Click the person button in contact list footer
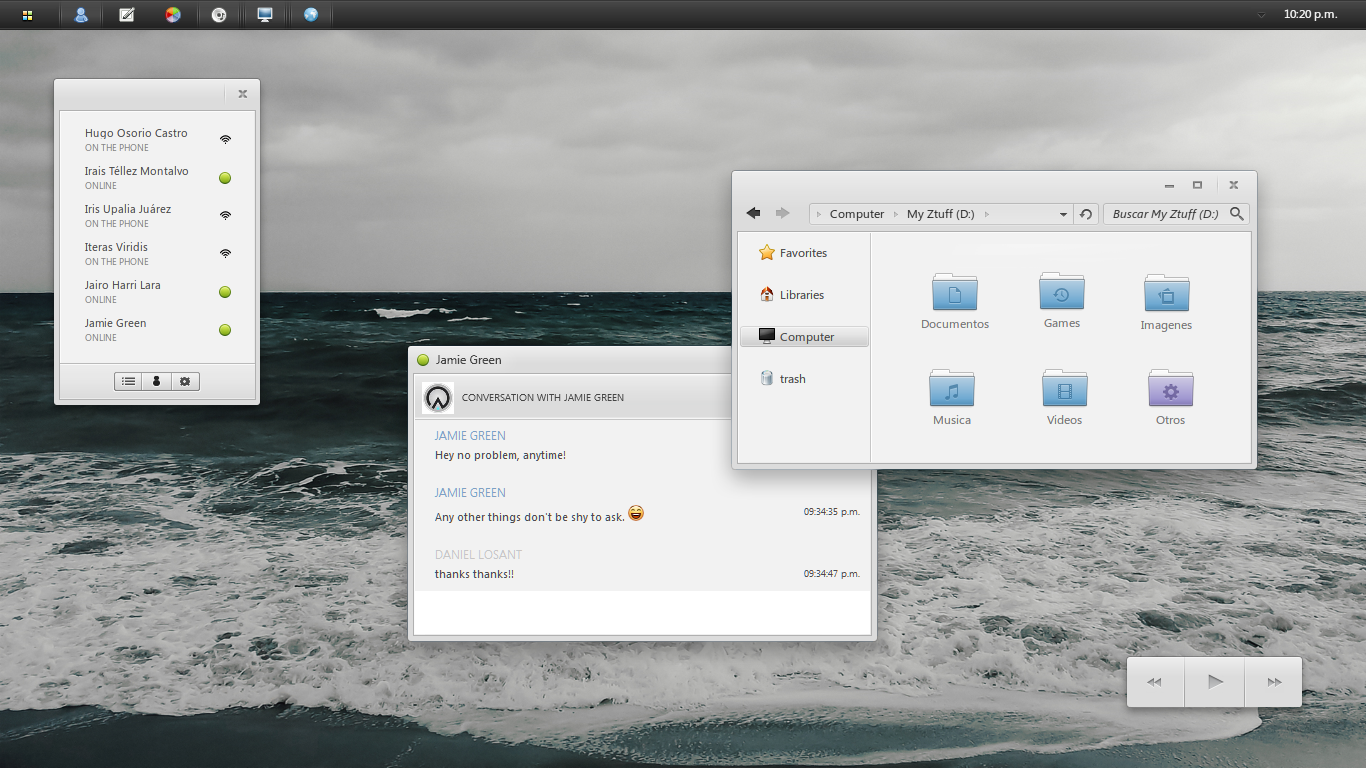1366x768 pixels. [x=156, y=381]
